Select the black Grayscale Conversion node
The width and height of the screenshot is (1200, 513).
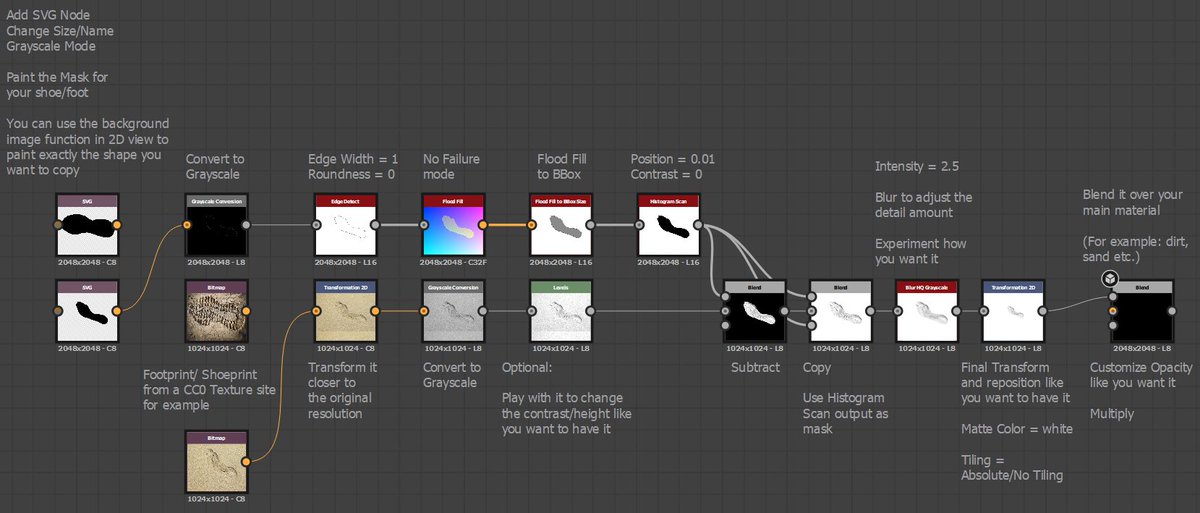click(215, 225)
